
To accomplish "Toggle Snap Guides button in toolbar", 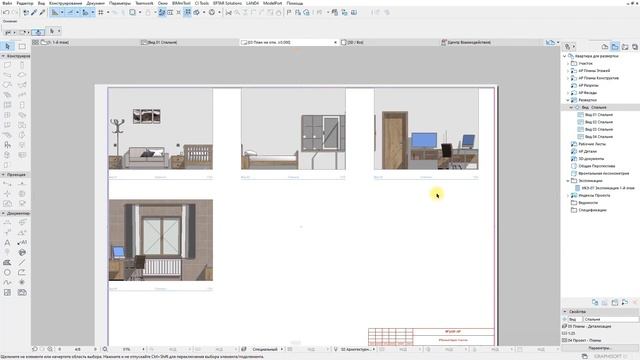I will (70, 13).
